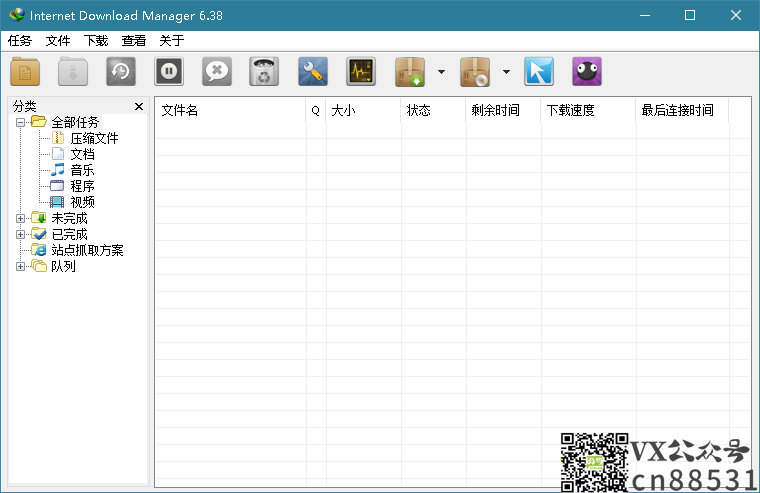Screen dimensions: 760x493
Task: Sort by Q column header
Action: click(x=316, y=111)
